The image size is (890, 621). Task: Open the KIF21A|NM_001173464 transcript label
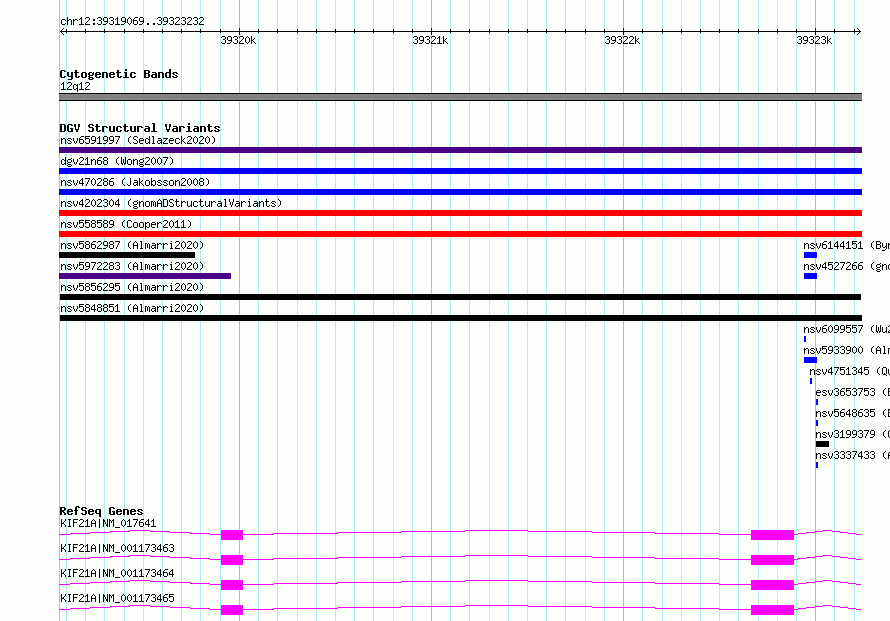[x=117, y=573]
